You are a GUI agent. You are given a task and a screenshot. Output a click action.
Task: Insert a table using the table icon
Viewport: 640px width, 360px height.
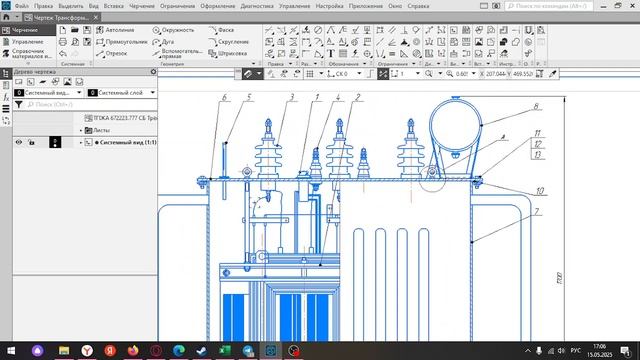click(x=343, y=53)
